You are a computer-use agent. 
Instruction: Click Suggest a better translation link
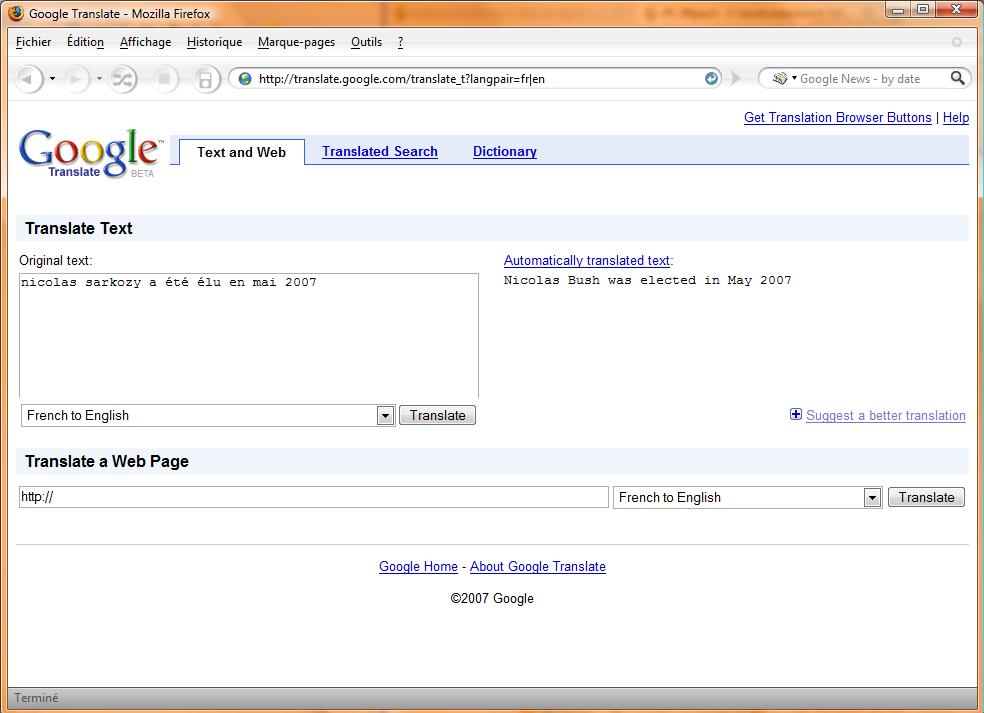[x=885, y=415]
